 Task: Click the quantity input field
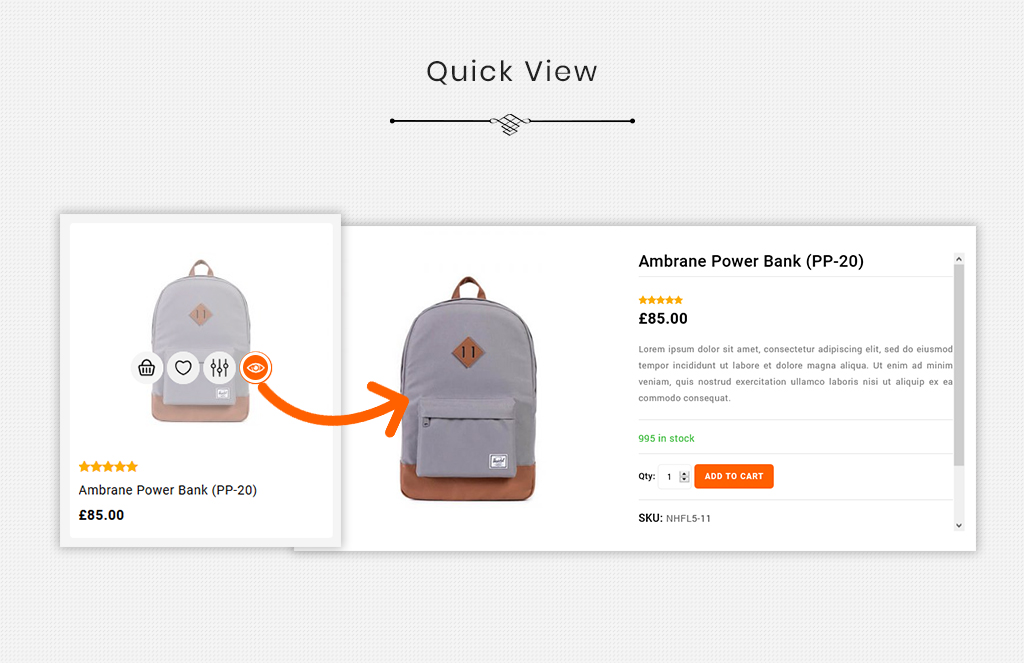(x=674, y=477)
